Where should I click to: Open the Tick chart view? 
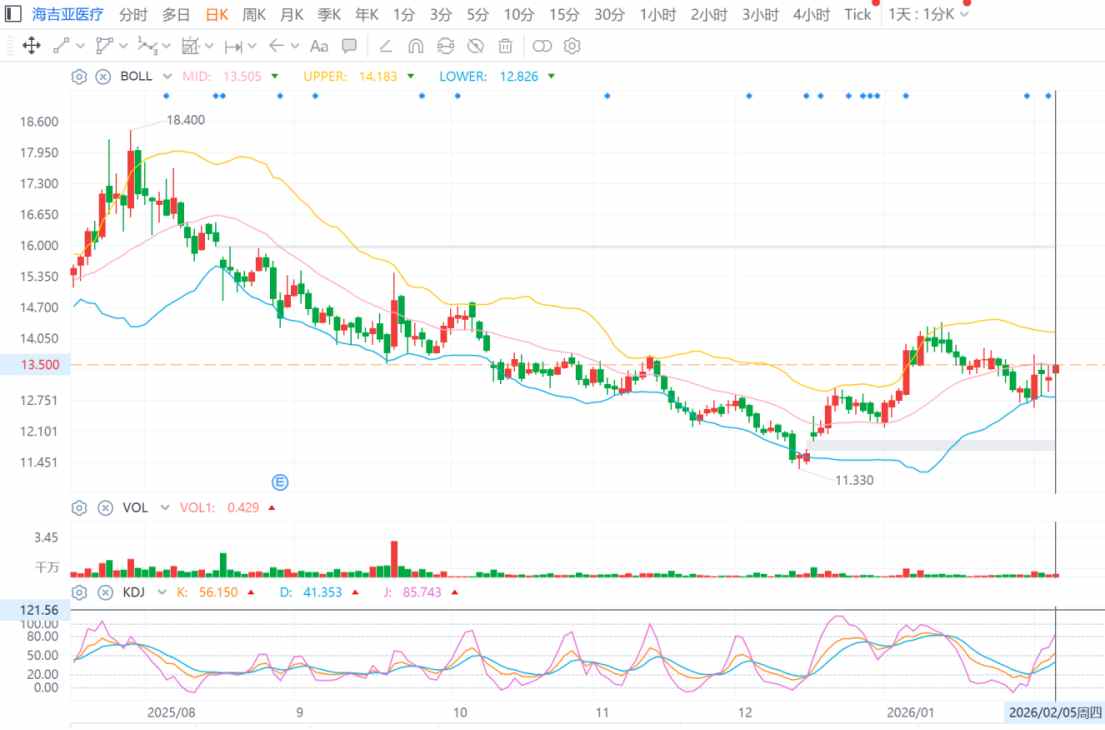[857, 14]
